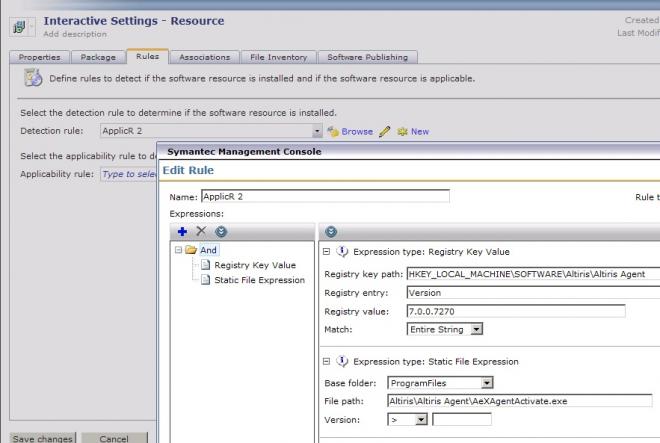The image size is (660, 443).
Task: Switch to the Properties tab
Action: [40, 57]
